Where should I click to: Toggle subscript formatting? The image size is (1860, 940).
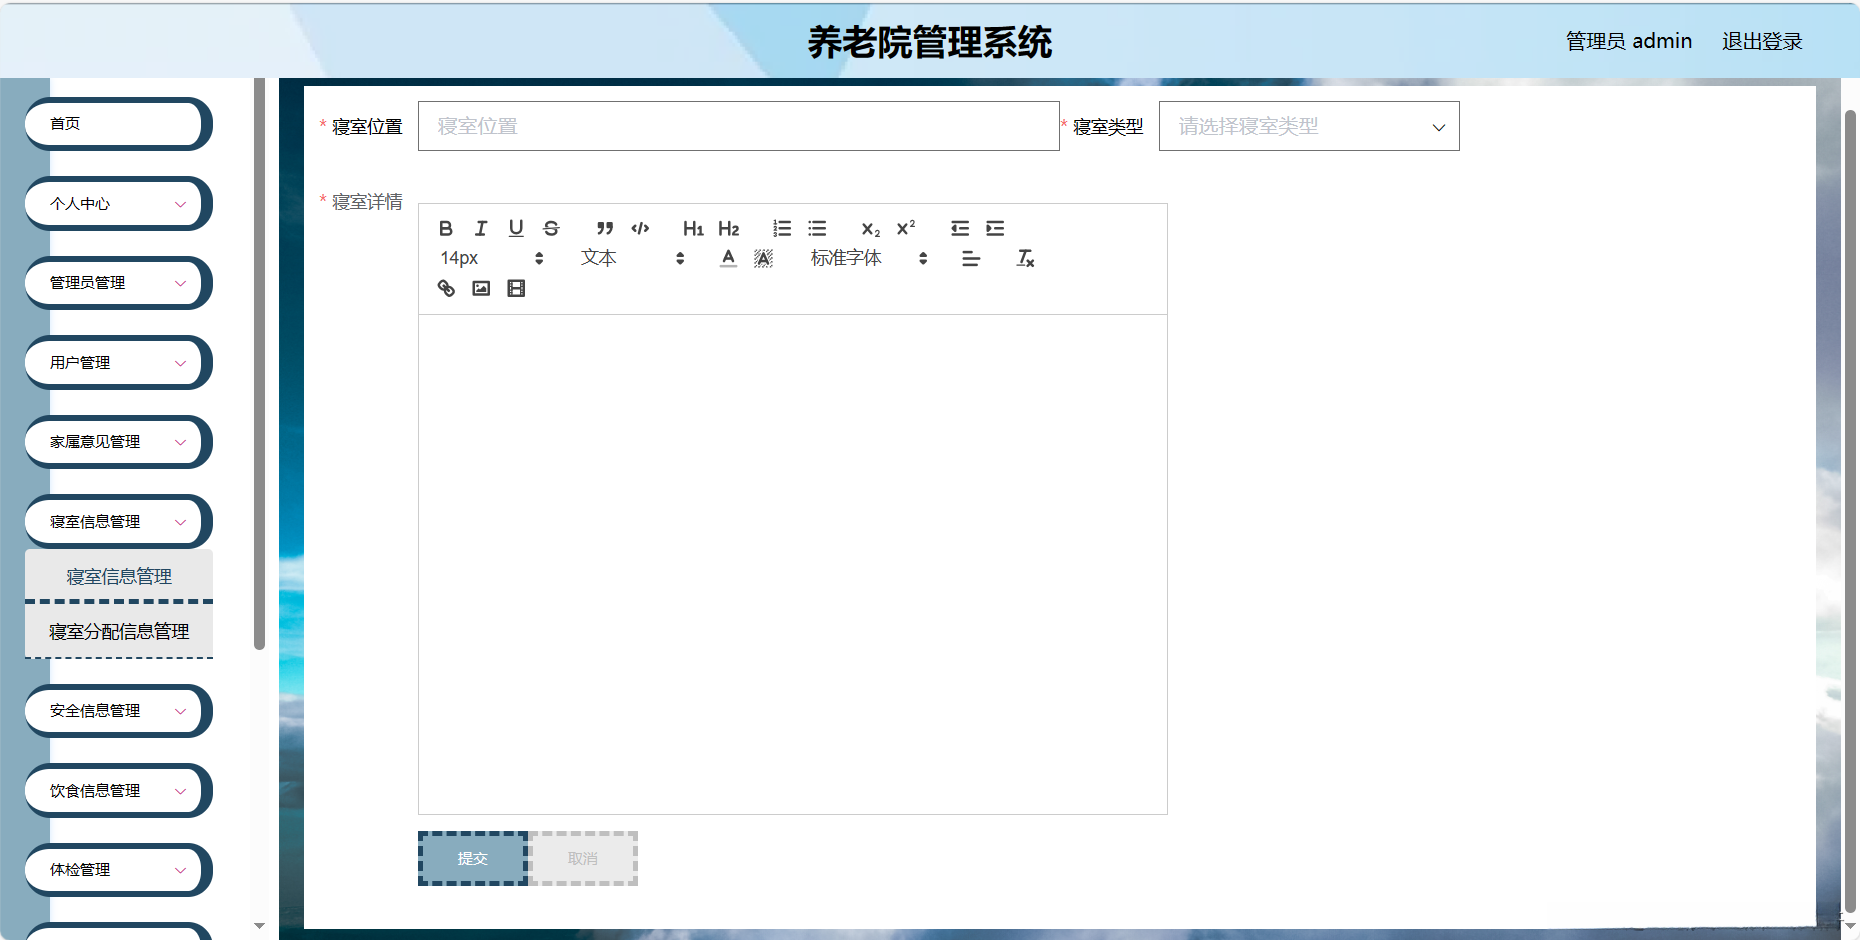tap(870, 228)
